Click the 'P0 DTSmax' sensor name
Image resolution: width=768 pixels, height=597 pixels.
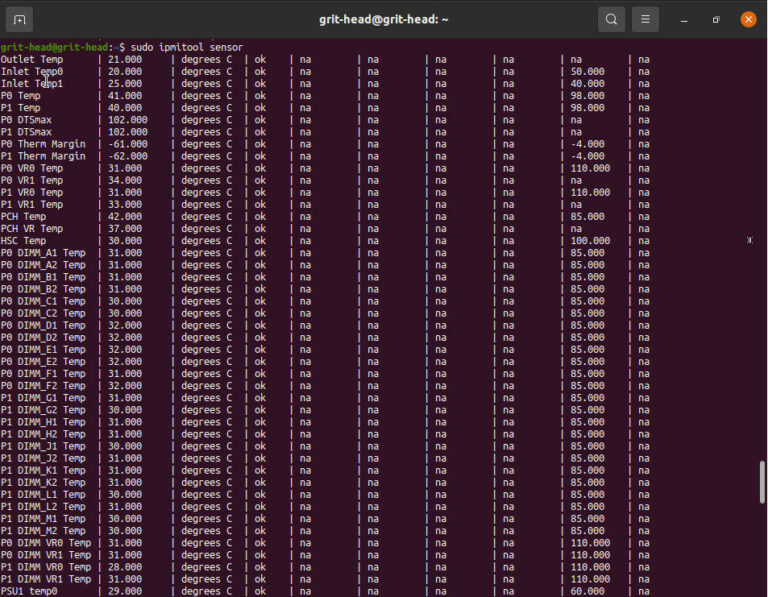27,120
